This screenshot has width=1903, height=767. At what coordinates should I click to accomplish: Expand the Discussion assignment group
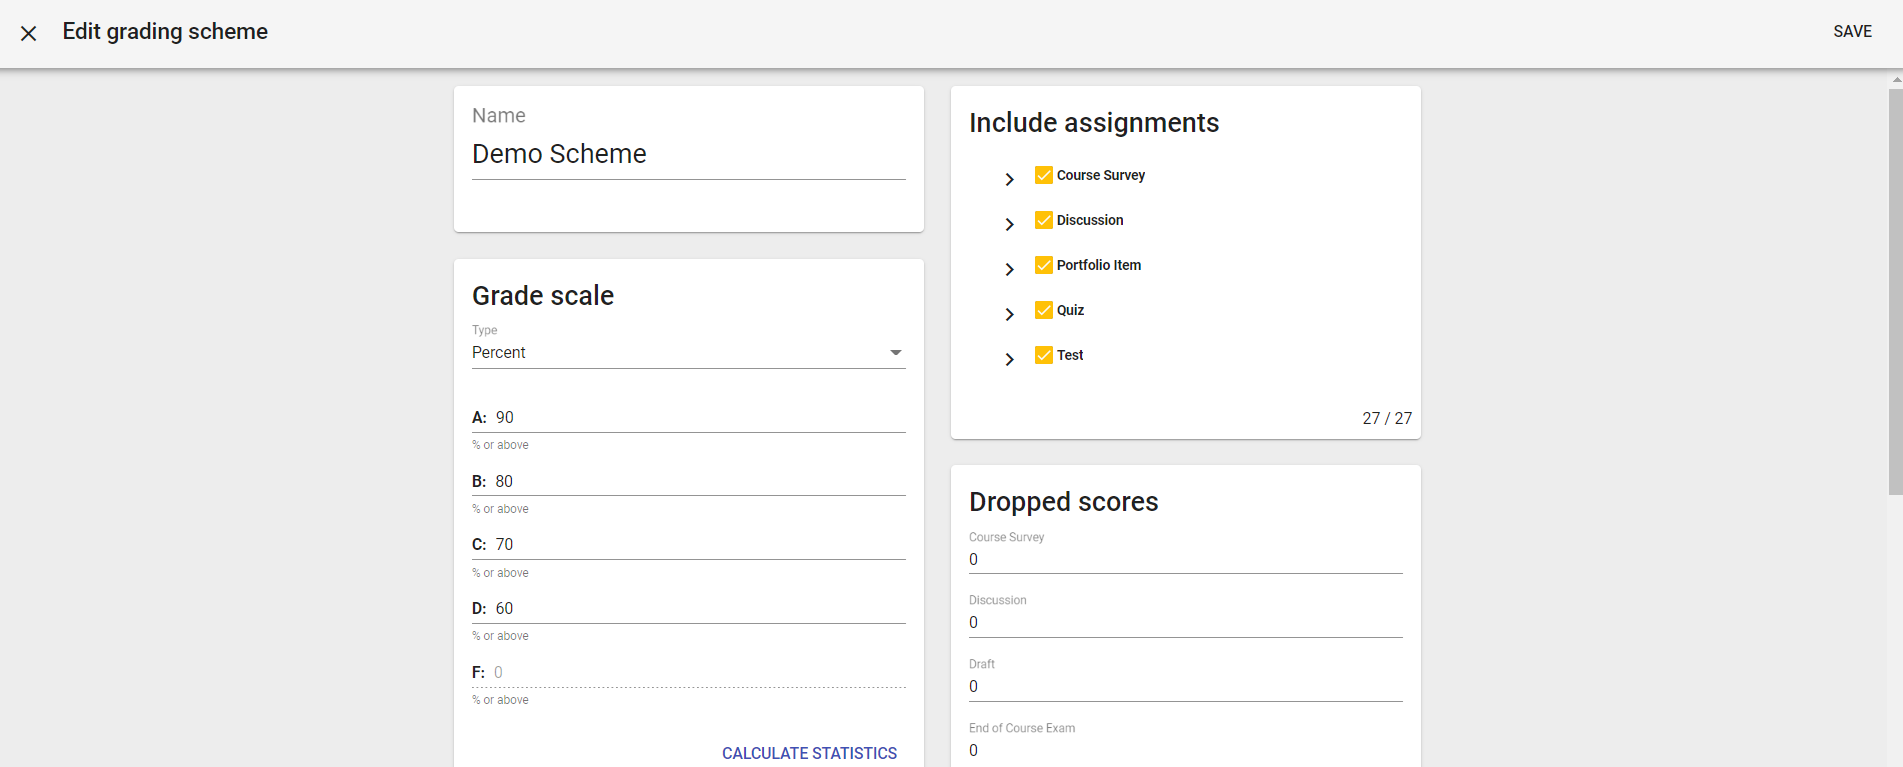1009,224
